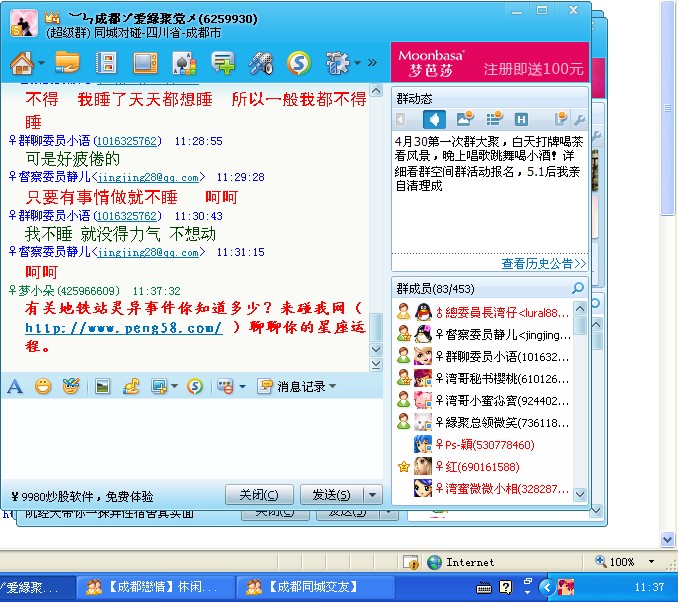Send a picture with the image icon
678x602 pixels.
click(102, 386)
